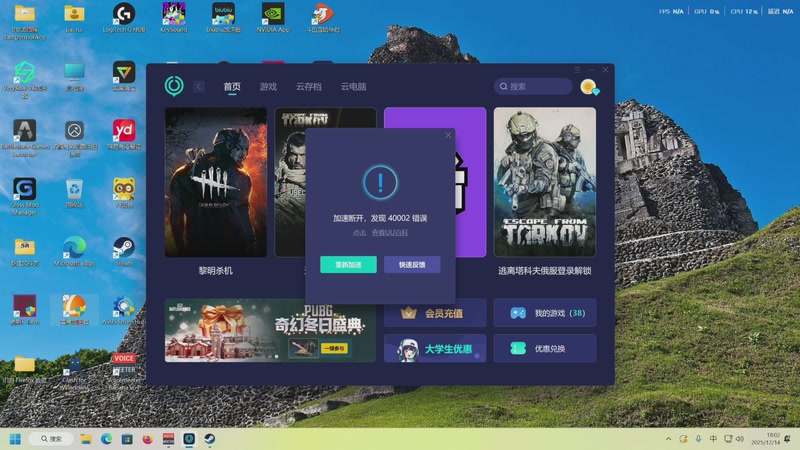Open the green hexagon VeryKuai desktop icon
Image resolution: width=800 pixels, height=450 pixels.
(x=24, y=80)
